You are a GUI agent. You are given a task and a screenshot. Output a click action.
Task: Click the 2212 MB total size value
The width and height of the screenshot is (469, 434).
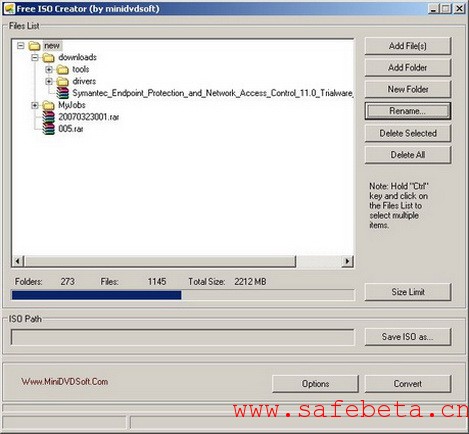(x=250, y=282)
